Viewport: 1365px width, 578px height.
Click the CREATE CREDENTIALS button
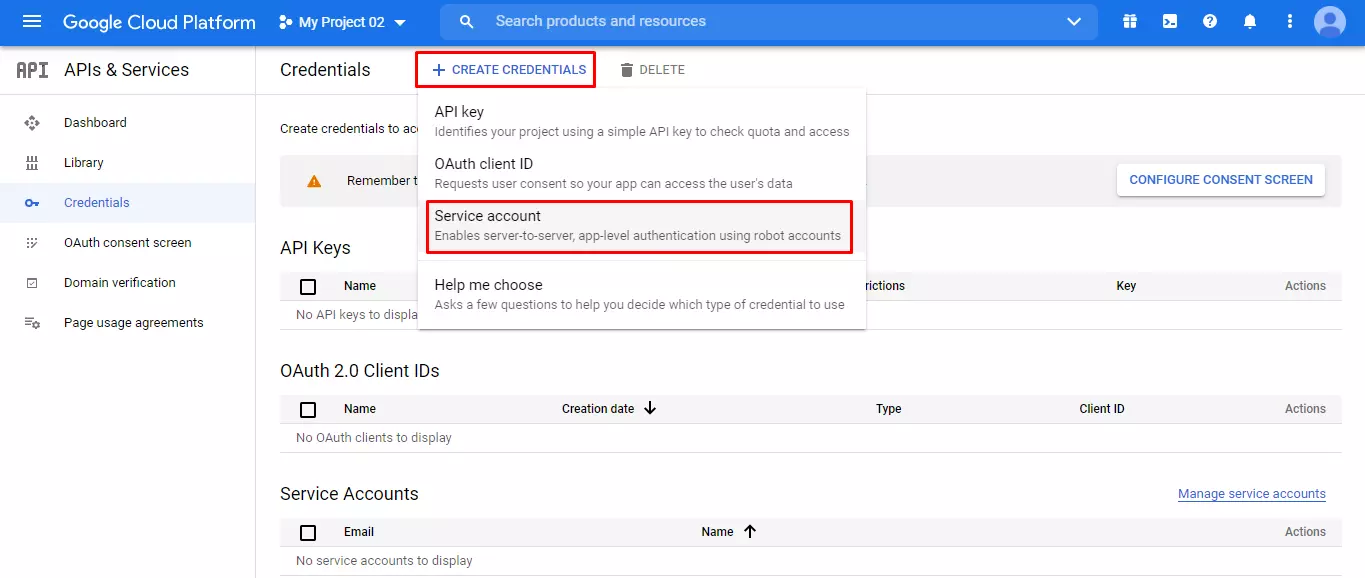[x=506, y=70]
